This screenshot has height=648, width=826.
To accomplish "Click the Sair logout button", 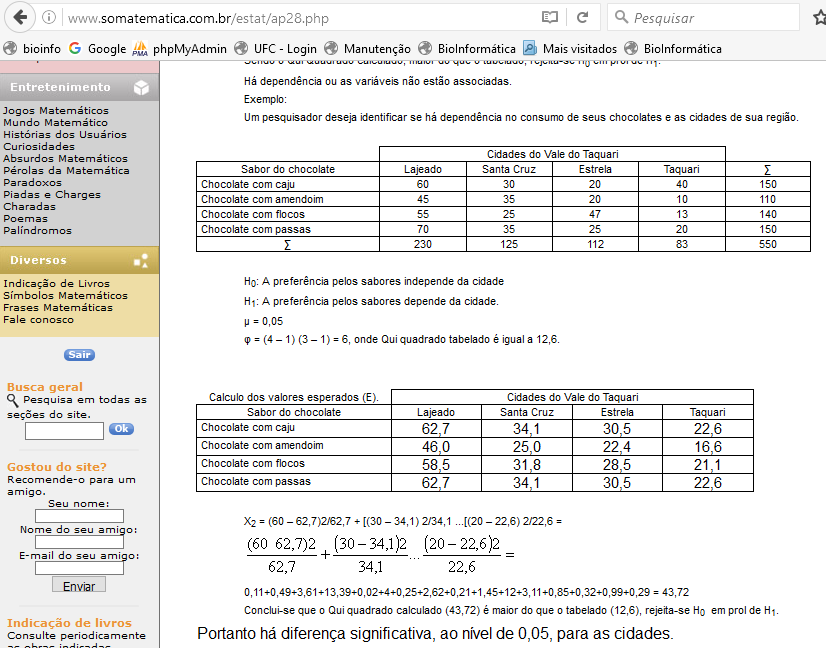I will 80,355.
